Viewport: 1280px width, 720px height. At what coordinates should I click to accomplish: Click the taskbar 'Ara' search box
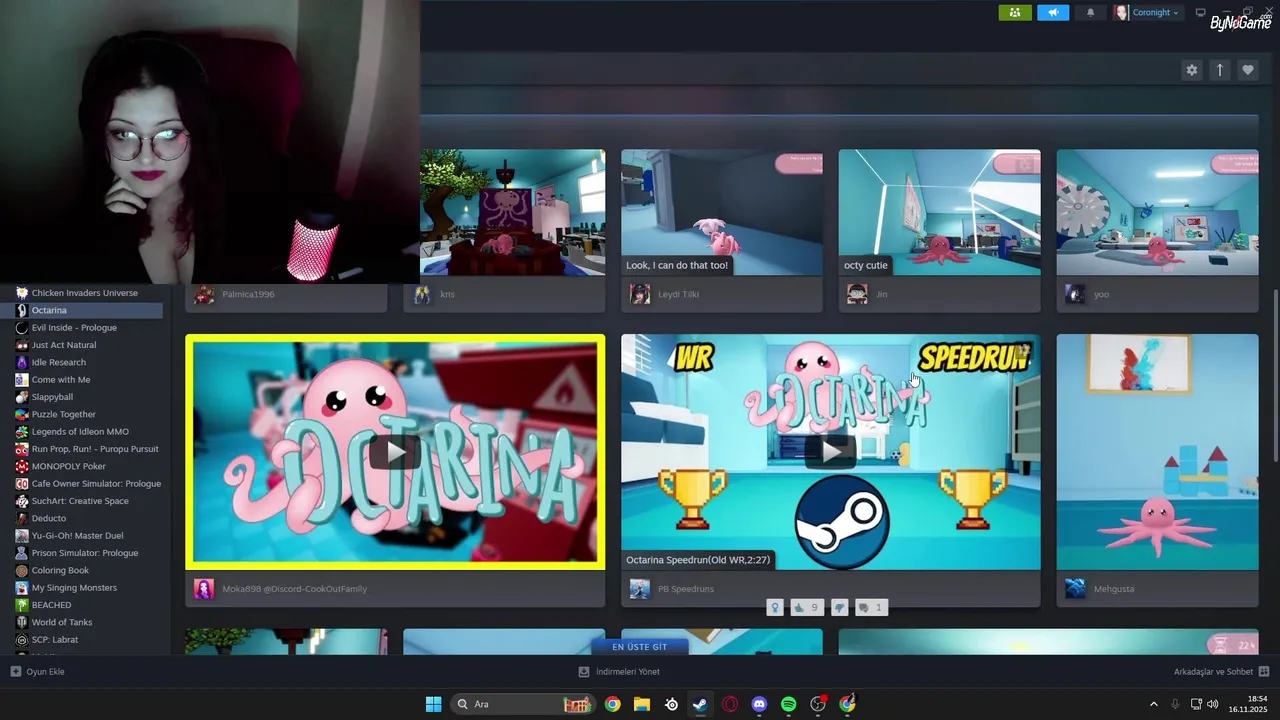point(523,704)
